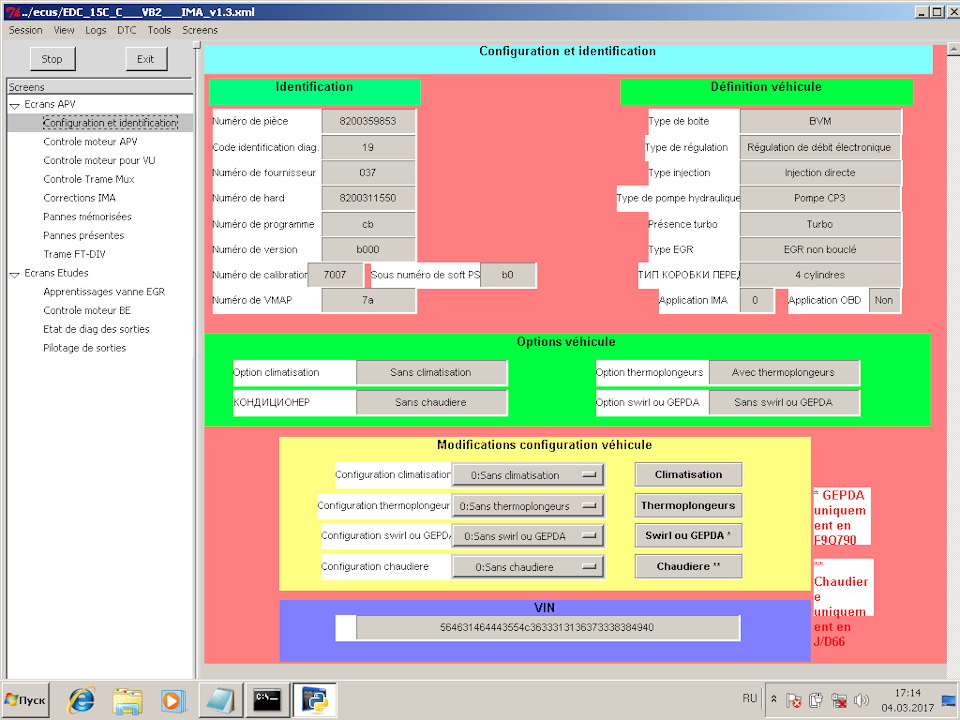The image size is (960, 720).
Task: Open Corrections IMA screen
Action: [x=80, y=198]
